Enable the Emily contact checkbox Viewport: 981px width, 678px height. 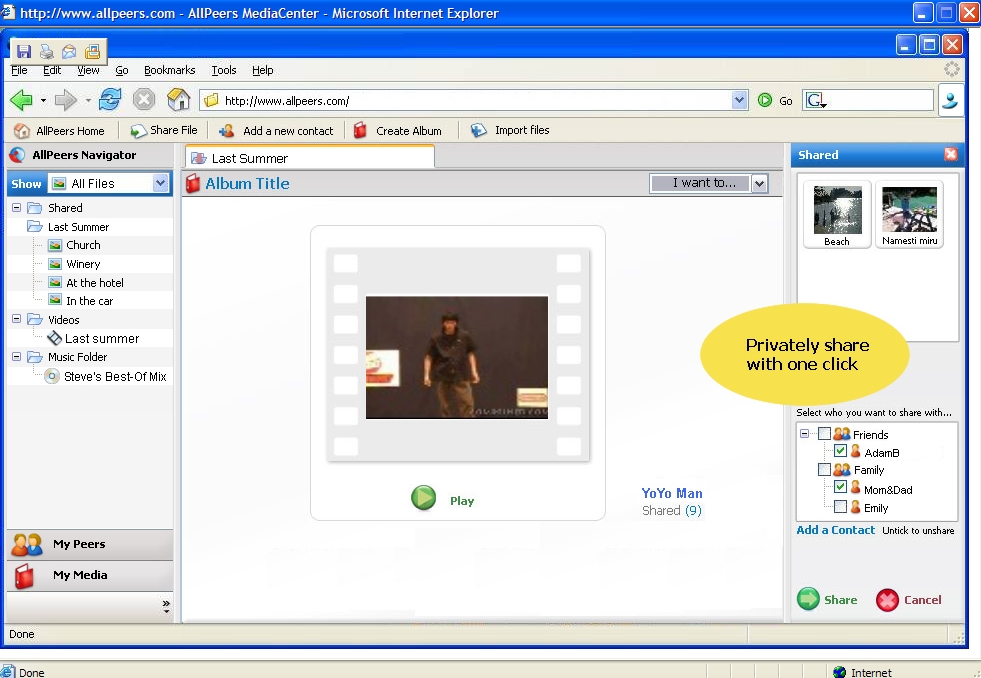[x=840, y=507]
